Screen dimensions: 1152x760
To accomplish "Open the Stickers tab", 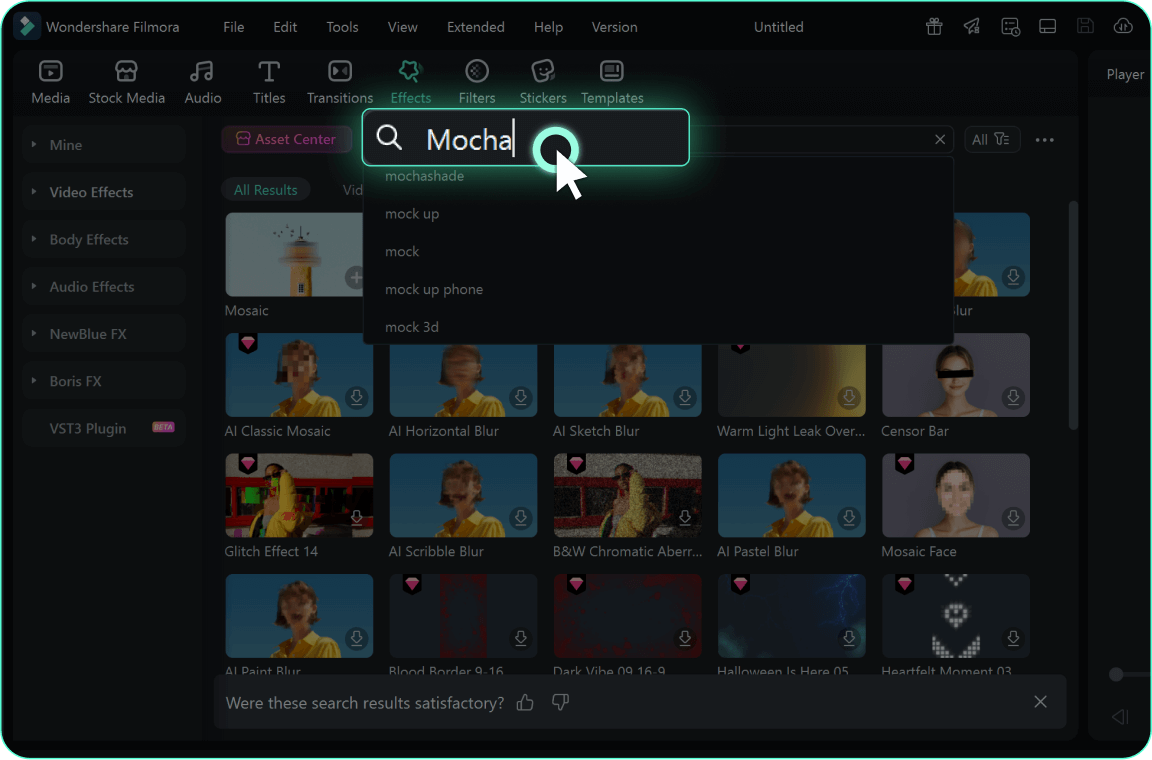I will 543,82.
